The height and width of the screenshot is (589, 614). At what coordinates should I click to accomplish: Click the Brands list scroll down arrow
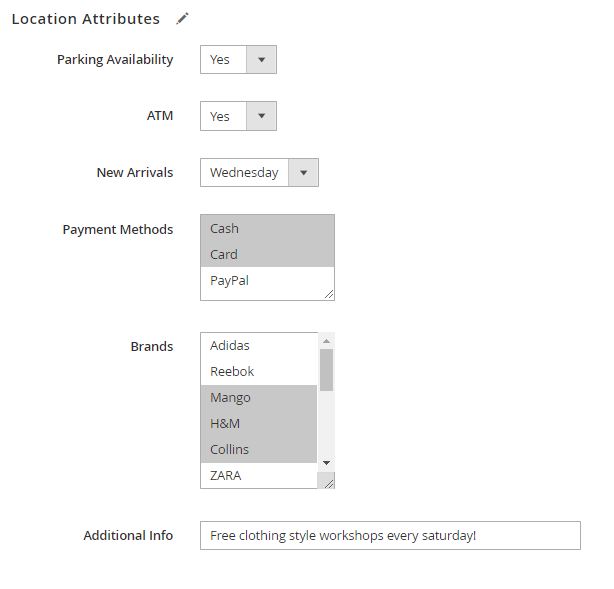pos(326,463)
